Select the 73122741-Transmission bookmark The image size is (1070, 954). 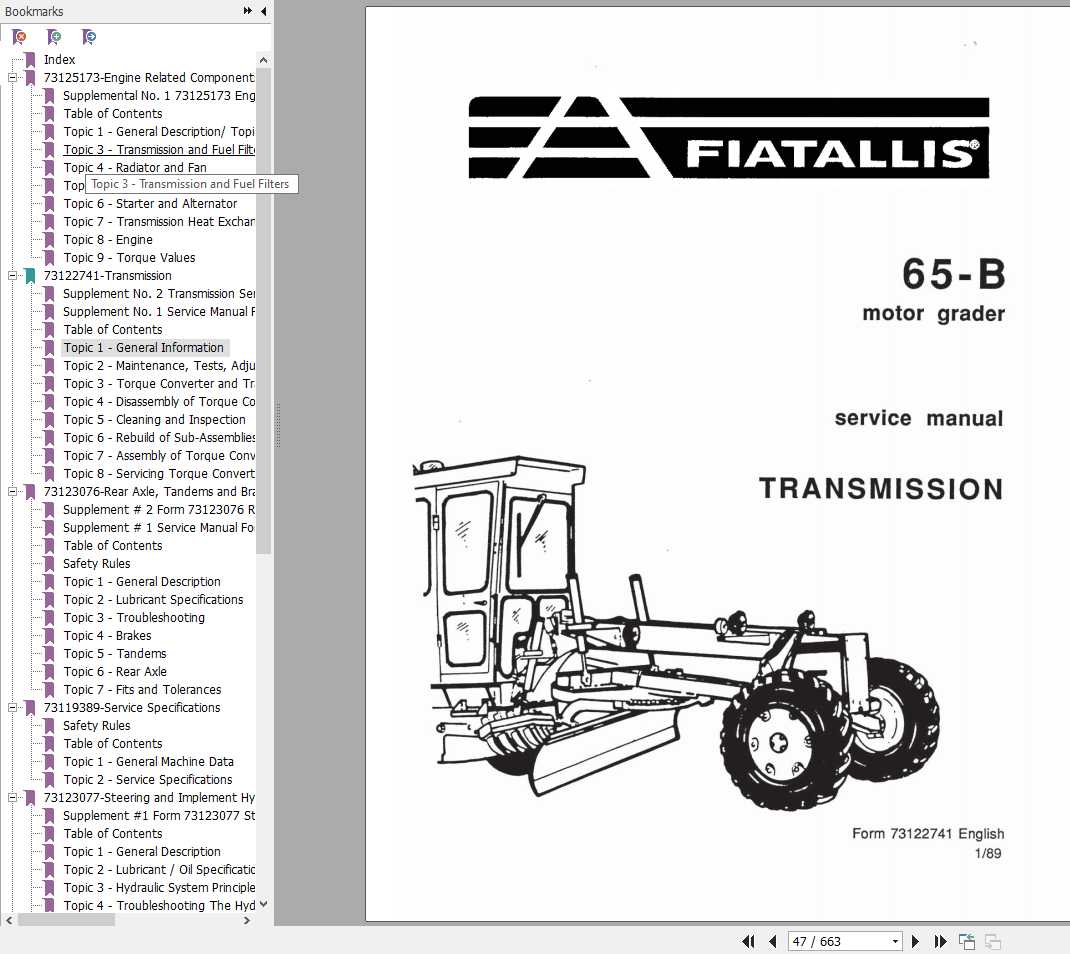click(x=108, y=276)
